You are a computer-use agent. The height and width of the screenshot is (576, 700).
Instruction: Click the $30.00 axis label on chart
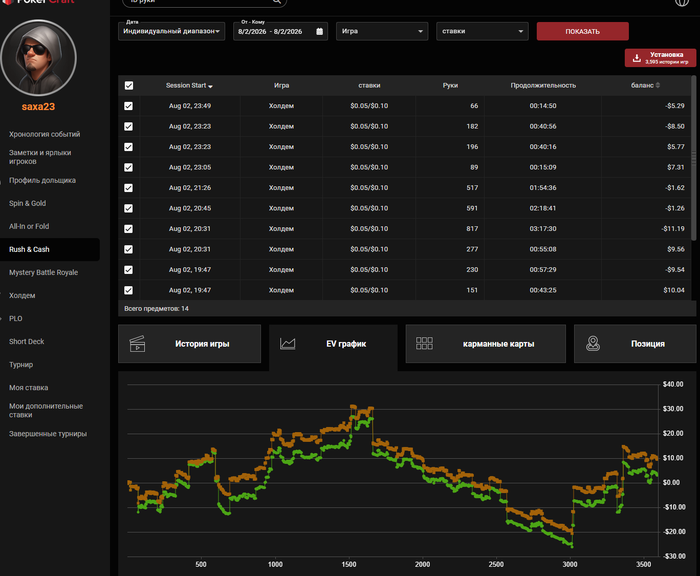point(673,409)
